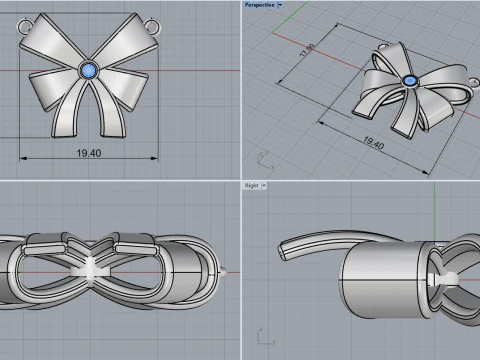The image size is (480, 360).
Task: Click the Right viewport title label
Action: click(x=252, y=186)
